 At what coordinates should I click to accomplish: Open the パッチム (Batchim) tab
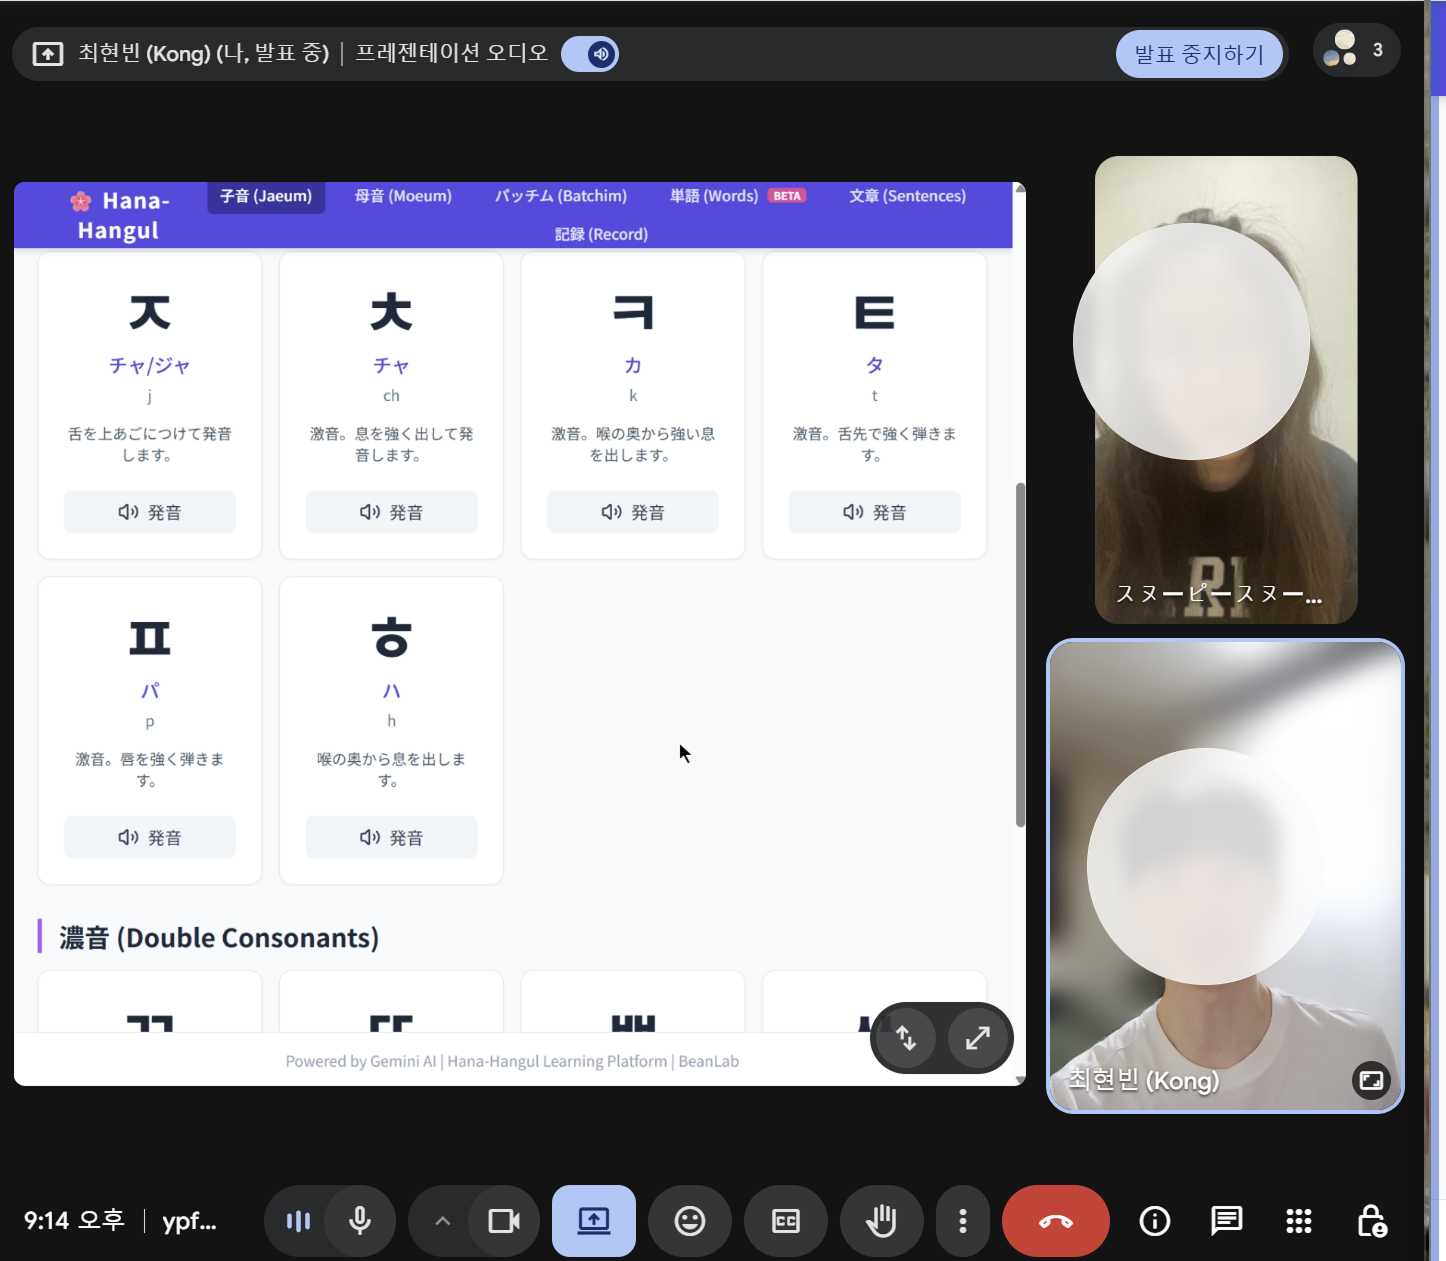[x=561, y=196]
